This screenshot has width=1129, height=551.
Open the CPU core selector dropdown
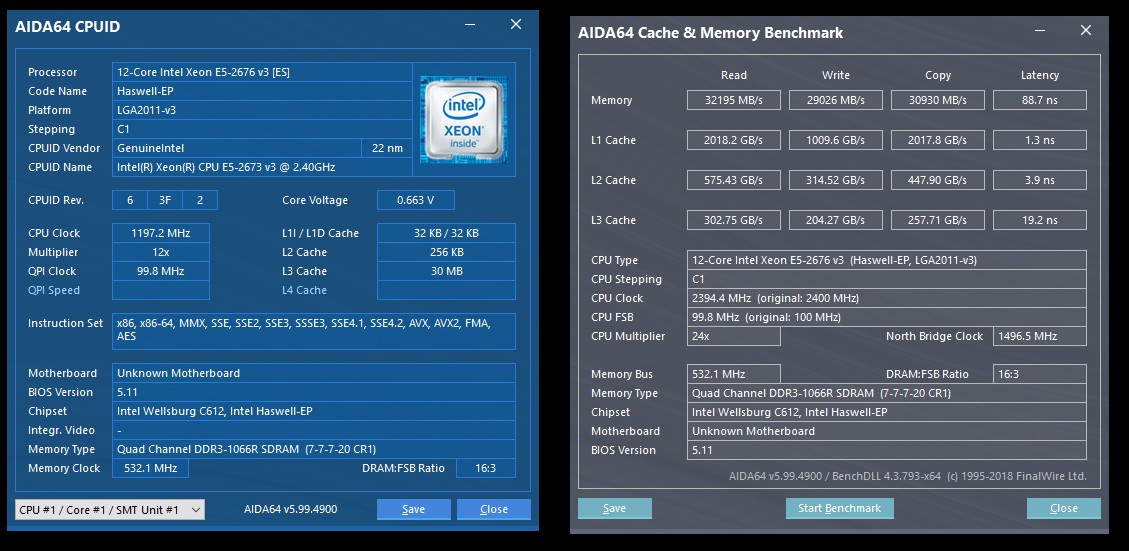(110, 510)
